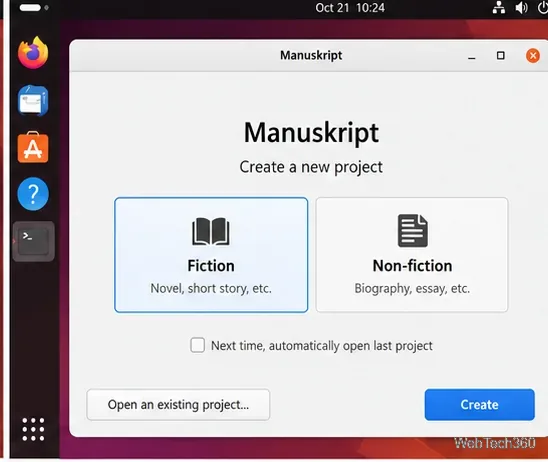Click the open book Fiction icon
Viewport: 548px width, 462px height.
[x=211, y=231]
